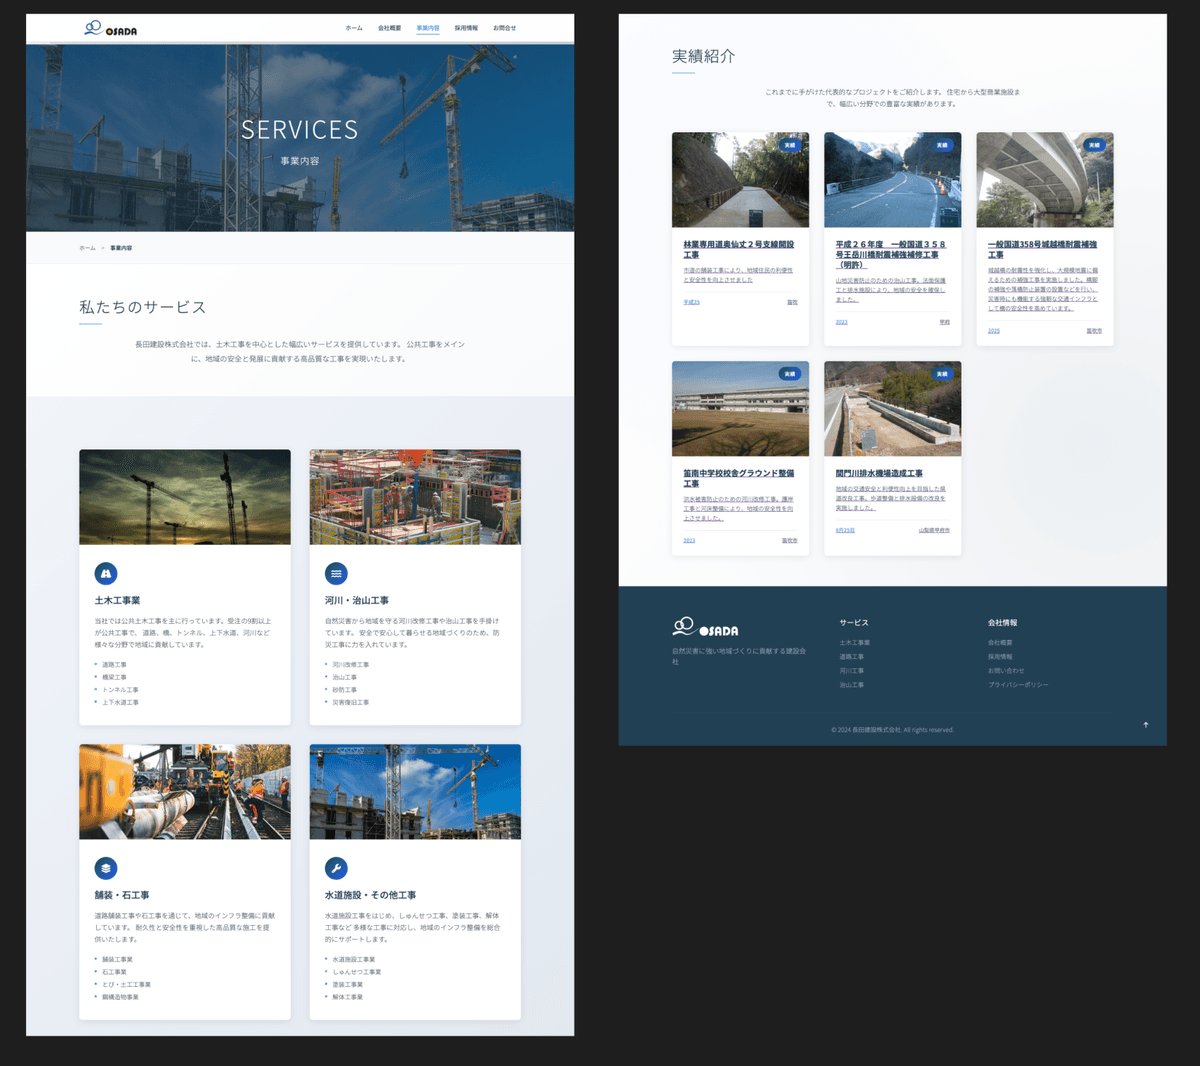The image size is (1200, 1066).
Task: Open the footer 会社概要 link
Action: [x=1000, y=643]
